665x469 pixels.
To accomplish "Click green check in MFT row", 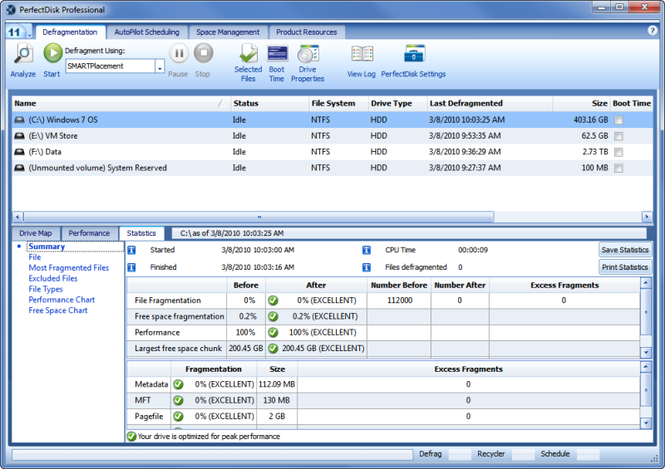I will tap(179, 400).
